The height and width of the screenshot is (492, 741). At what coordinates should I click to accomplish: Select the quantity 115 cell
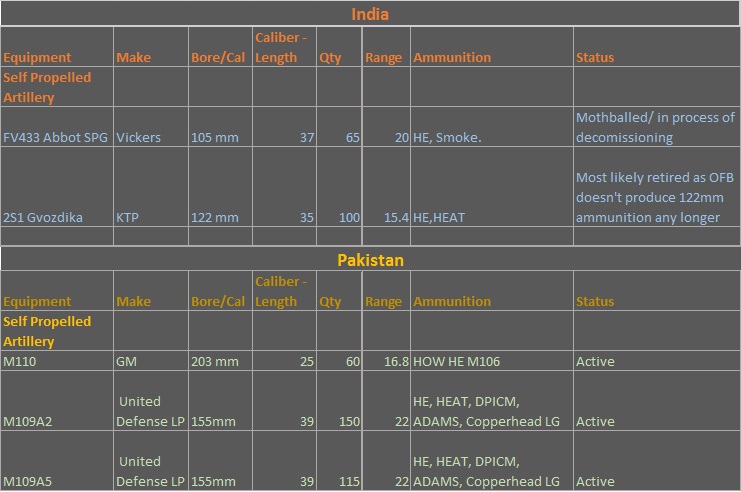pyautogui.click(x=339, y=461)
